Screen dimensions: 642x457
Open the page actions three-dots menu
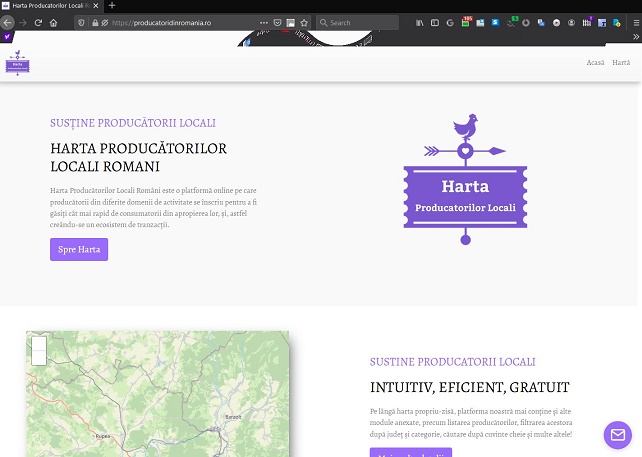tap(264, 22)
